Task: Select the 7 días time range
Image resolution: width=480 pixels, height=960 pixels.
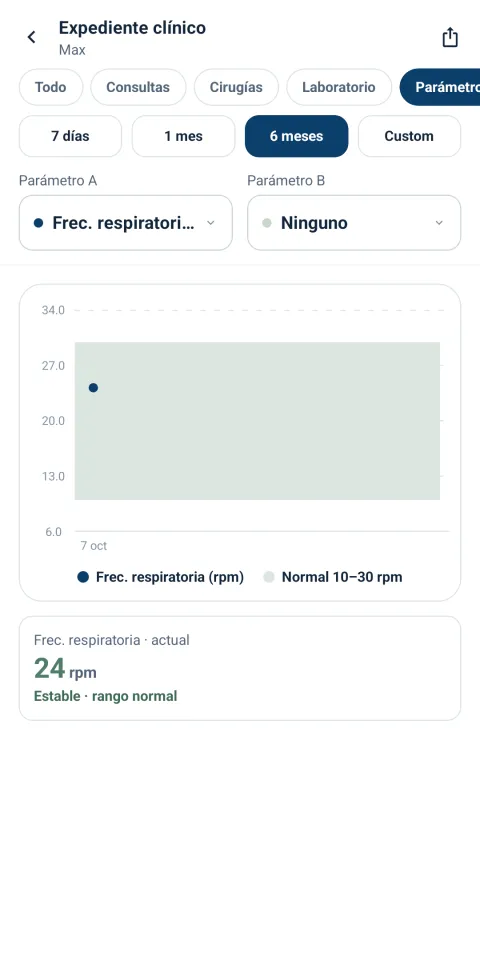Action: click(70, 136)
